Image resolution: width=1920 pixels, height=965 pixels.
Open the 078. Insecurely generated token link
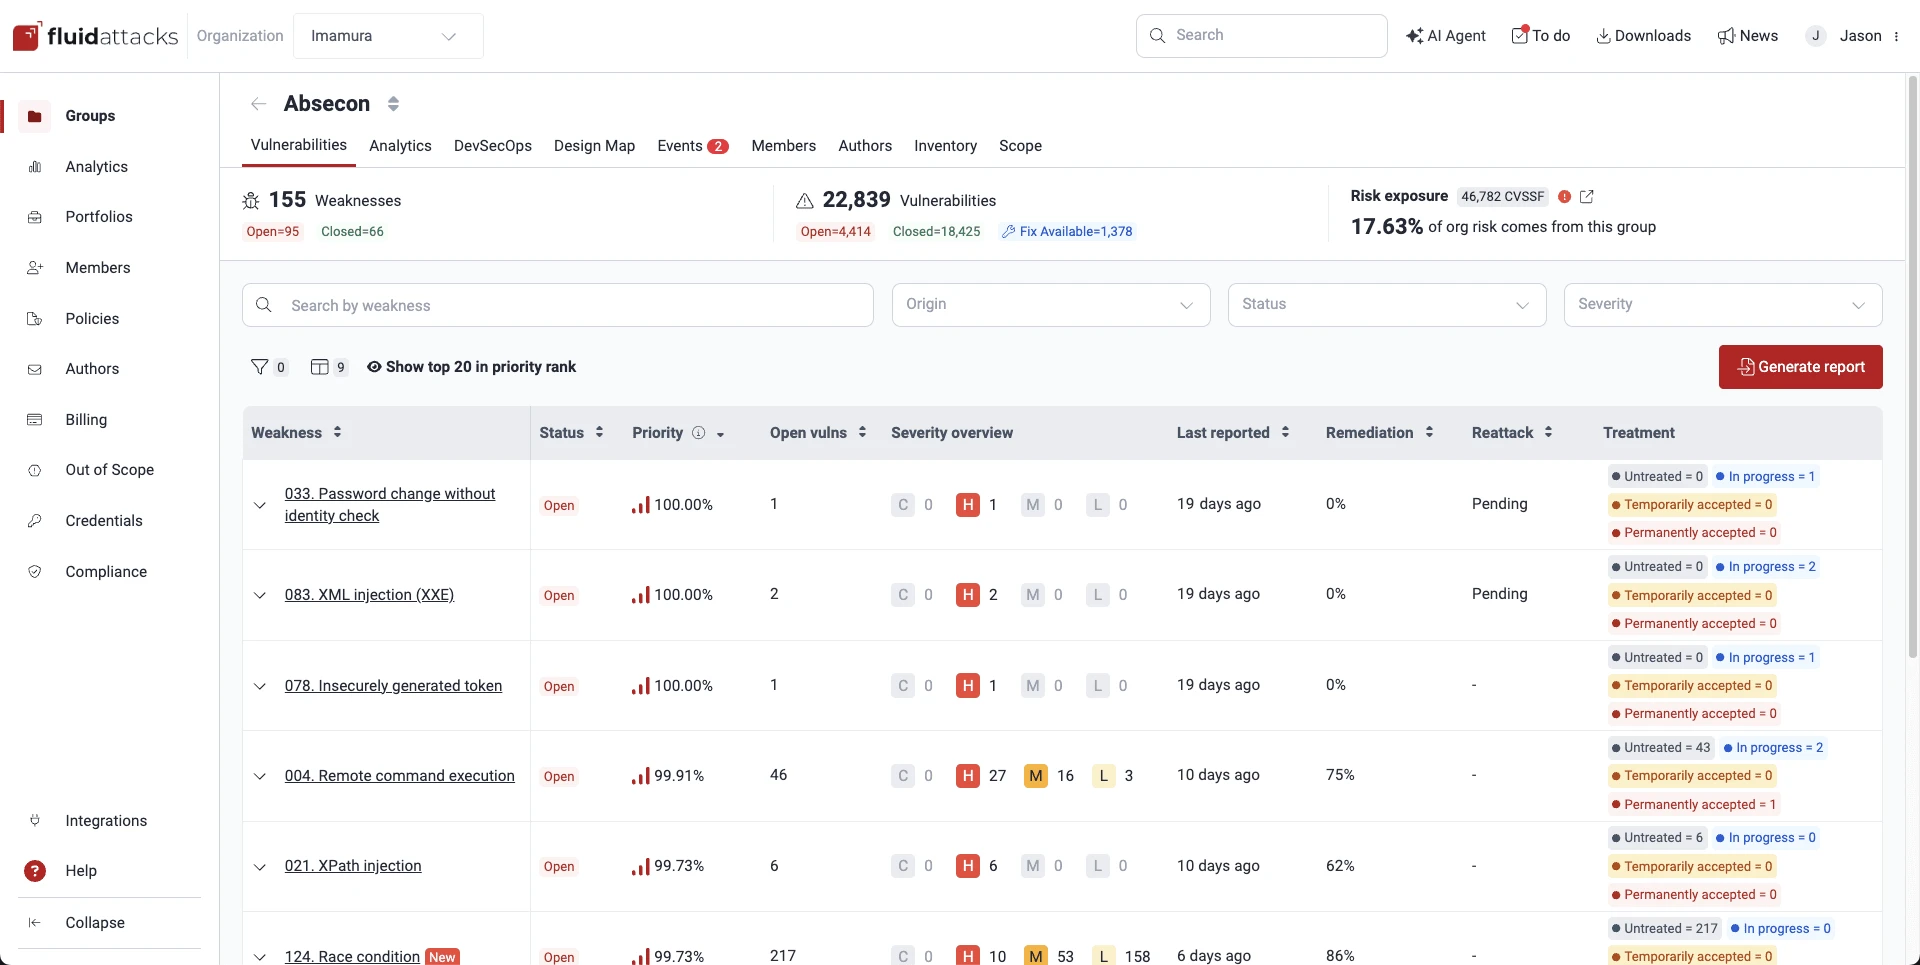coord(393,686)
